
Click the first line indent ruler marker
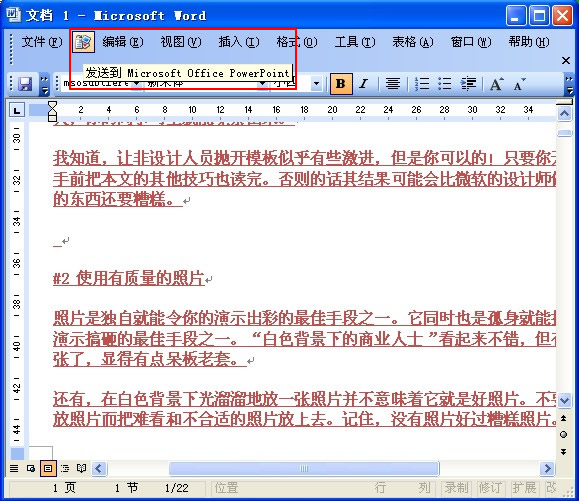tap(52, 104)
